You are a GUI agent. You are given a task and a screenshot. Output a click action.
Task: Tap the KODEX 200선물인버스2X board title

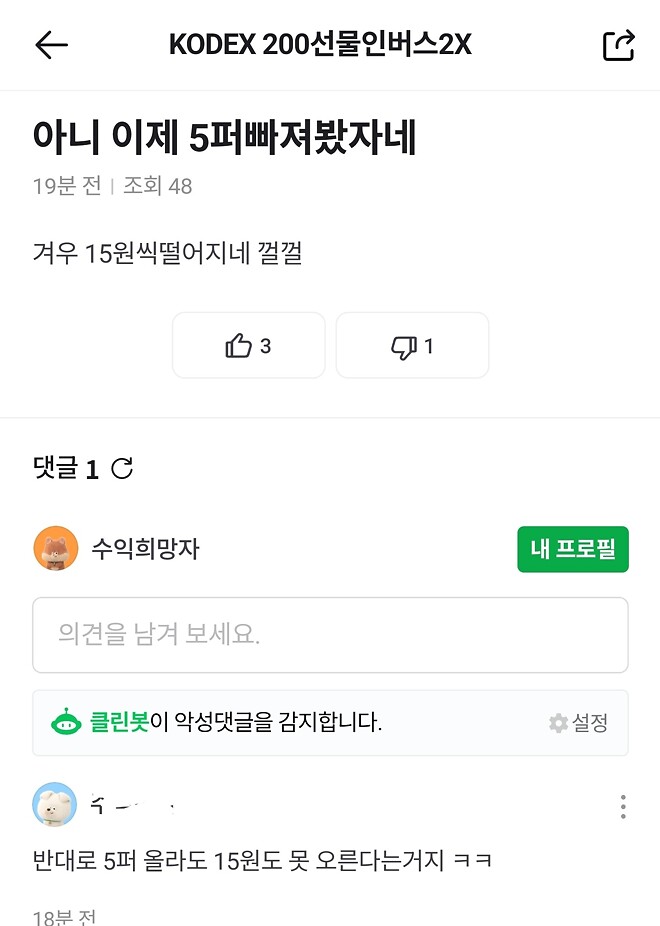pos(330,44)
